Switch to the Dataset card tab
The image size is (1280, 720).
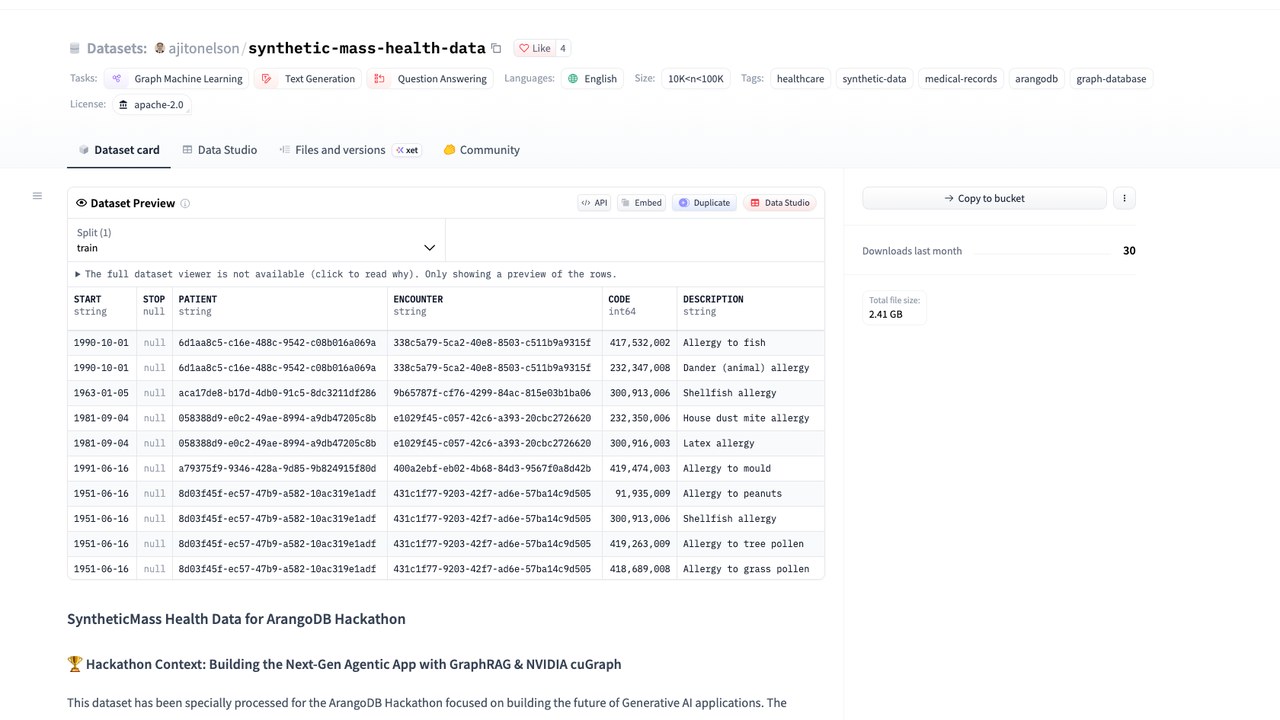(x=118, y=150)
